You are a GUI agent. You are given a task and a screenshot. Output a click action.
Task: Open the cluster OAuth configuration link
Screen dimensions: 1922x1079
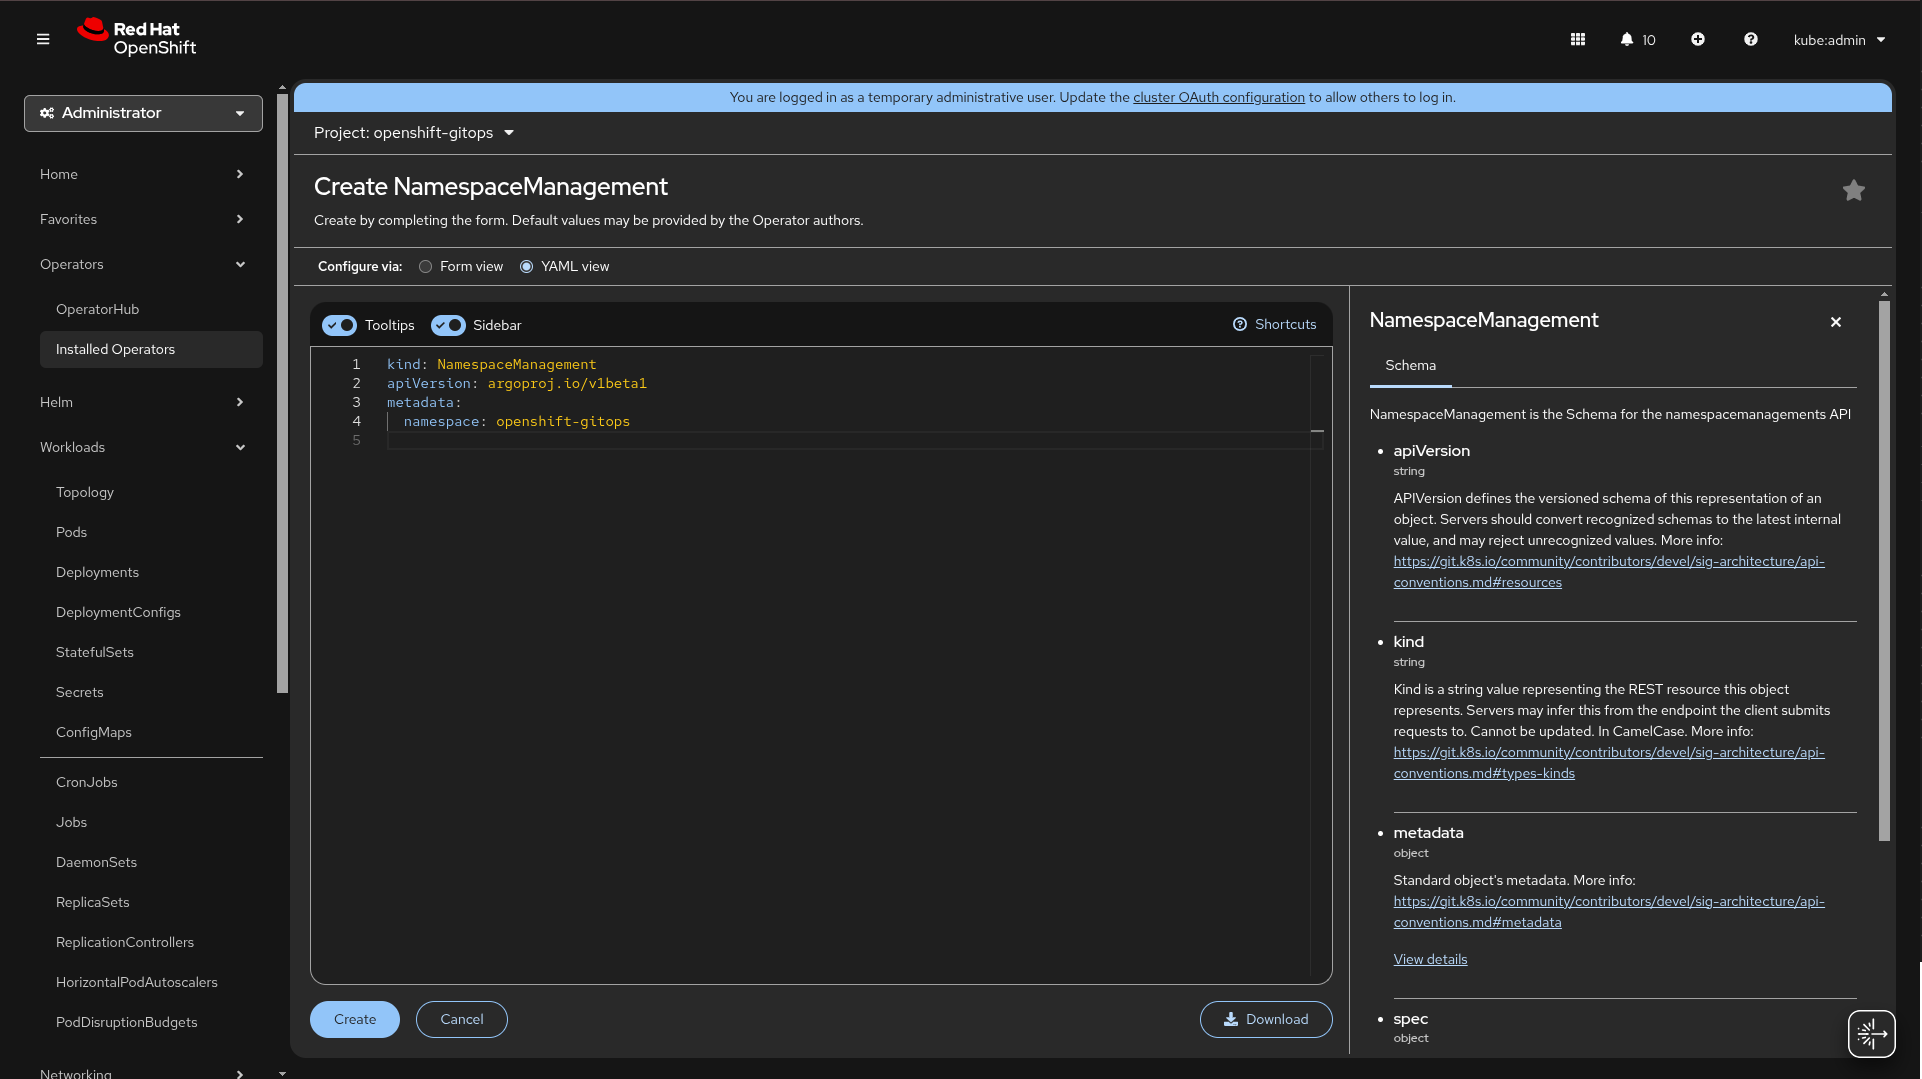point(1219,97)
